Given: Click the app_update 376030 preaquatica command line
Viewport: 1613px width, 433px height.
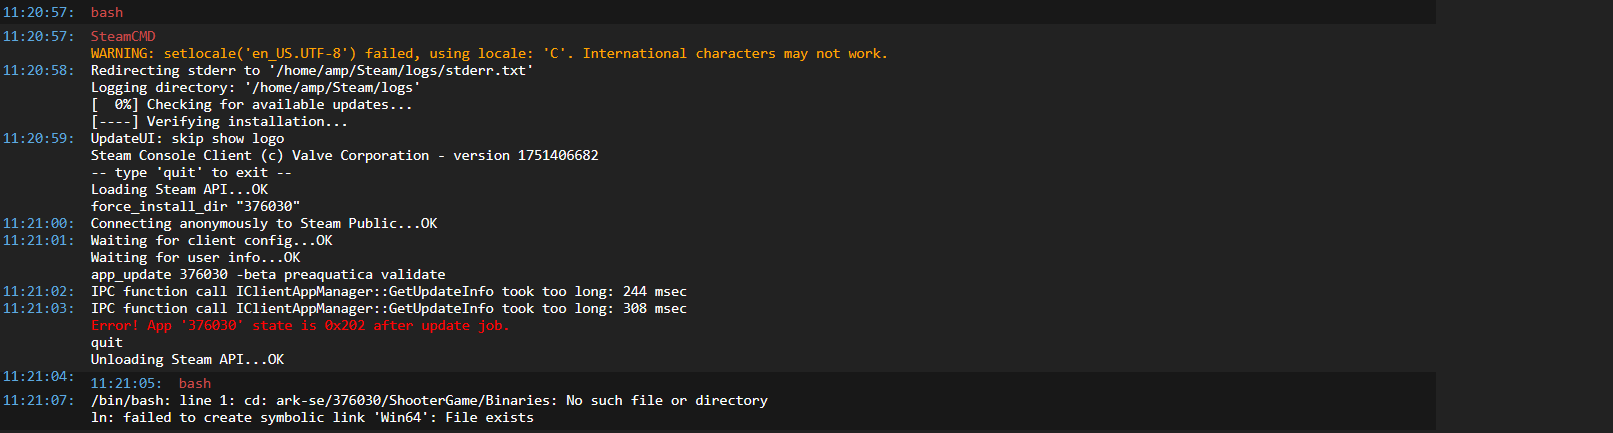Looking at the screenshot, I should coord(268,274).
